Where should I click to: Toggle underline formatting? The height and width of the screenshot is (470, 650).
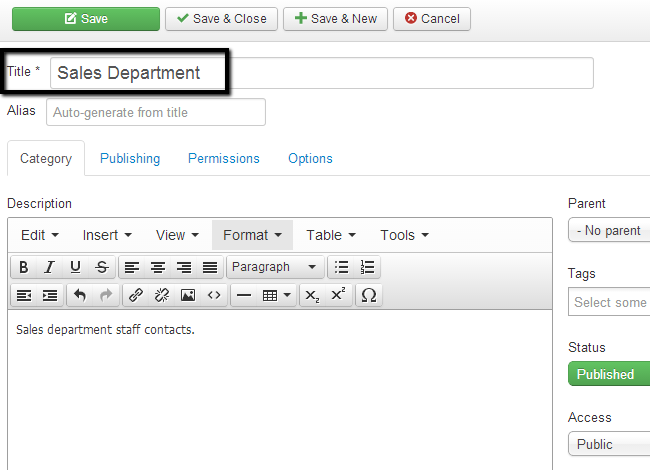coord(75,267)
